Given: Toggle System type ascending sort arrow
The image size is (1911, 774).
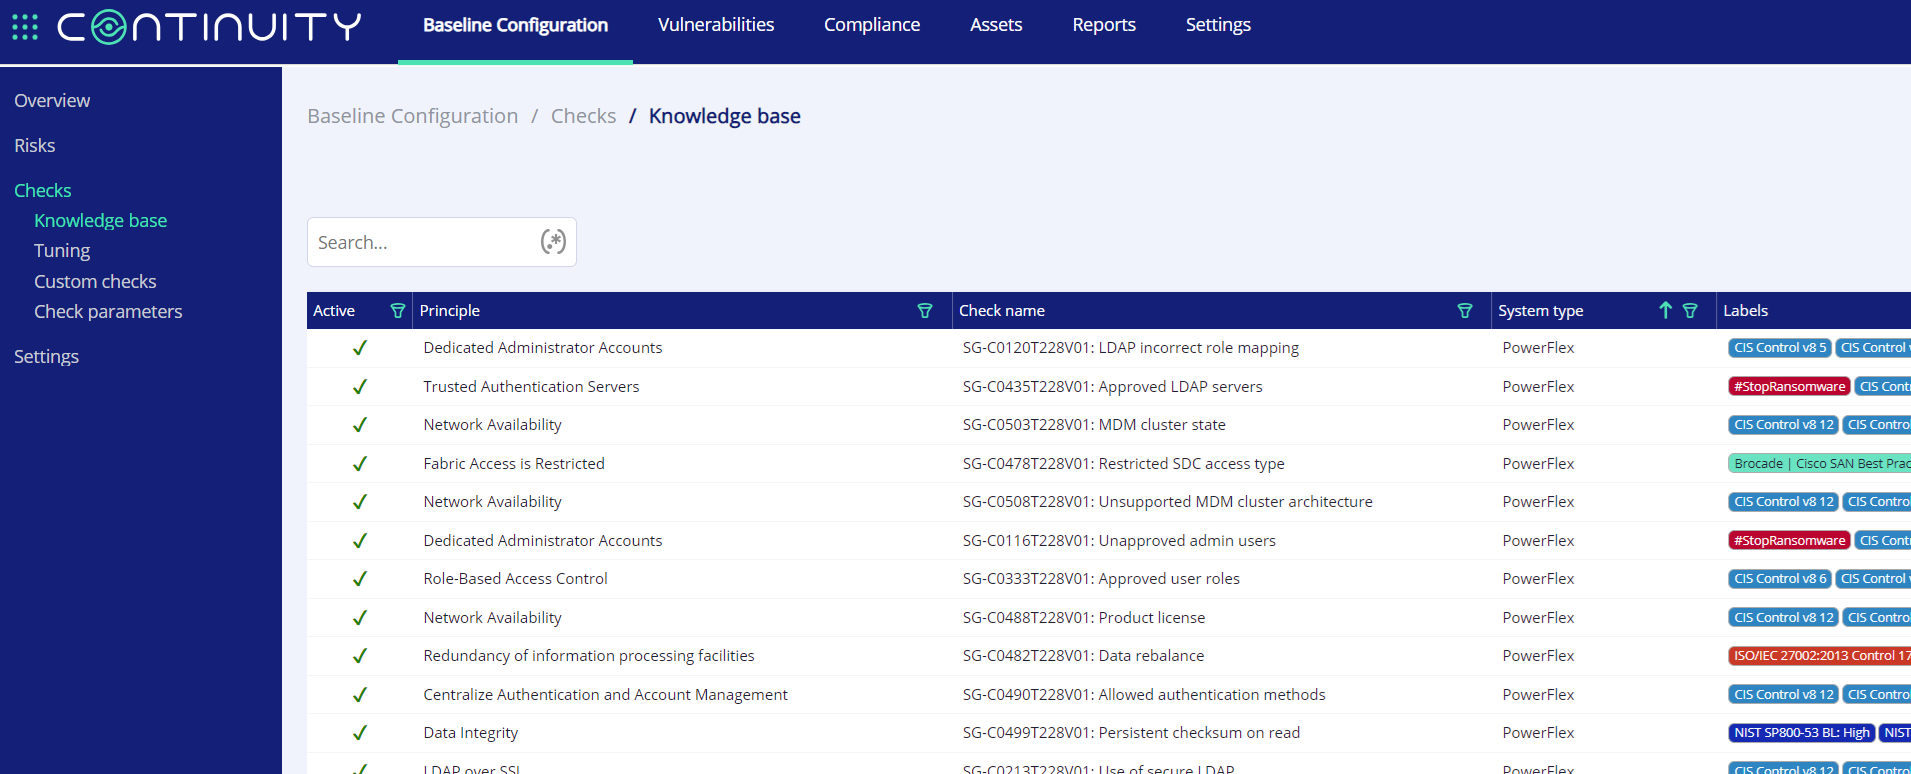Looking at the screenshot, I should click(x=1665, y=310).
